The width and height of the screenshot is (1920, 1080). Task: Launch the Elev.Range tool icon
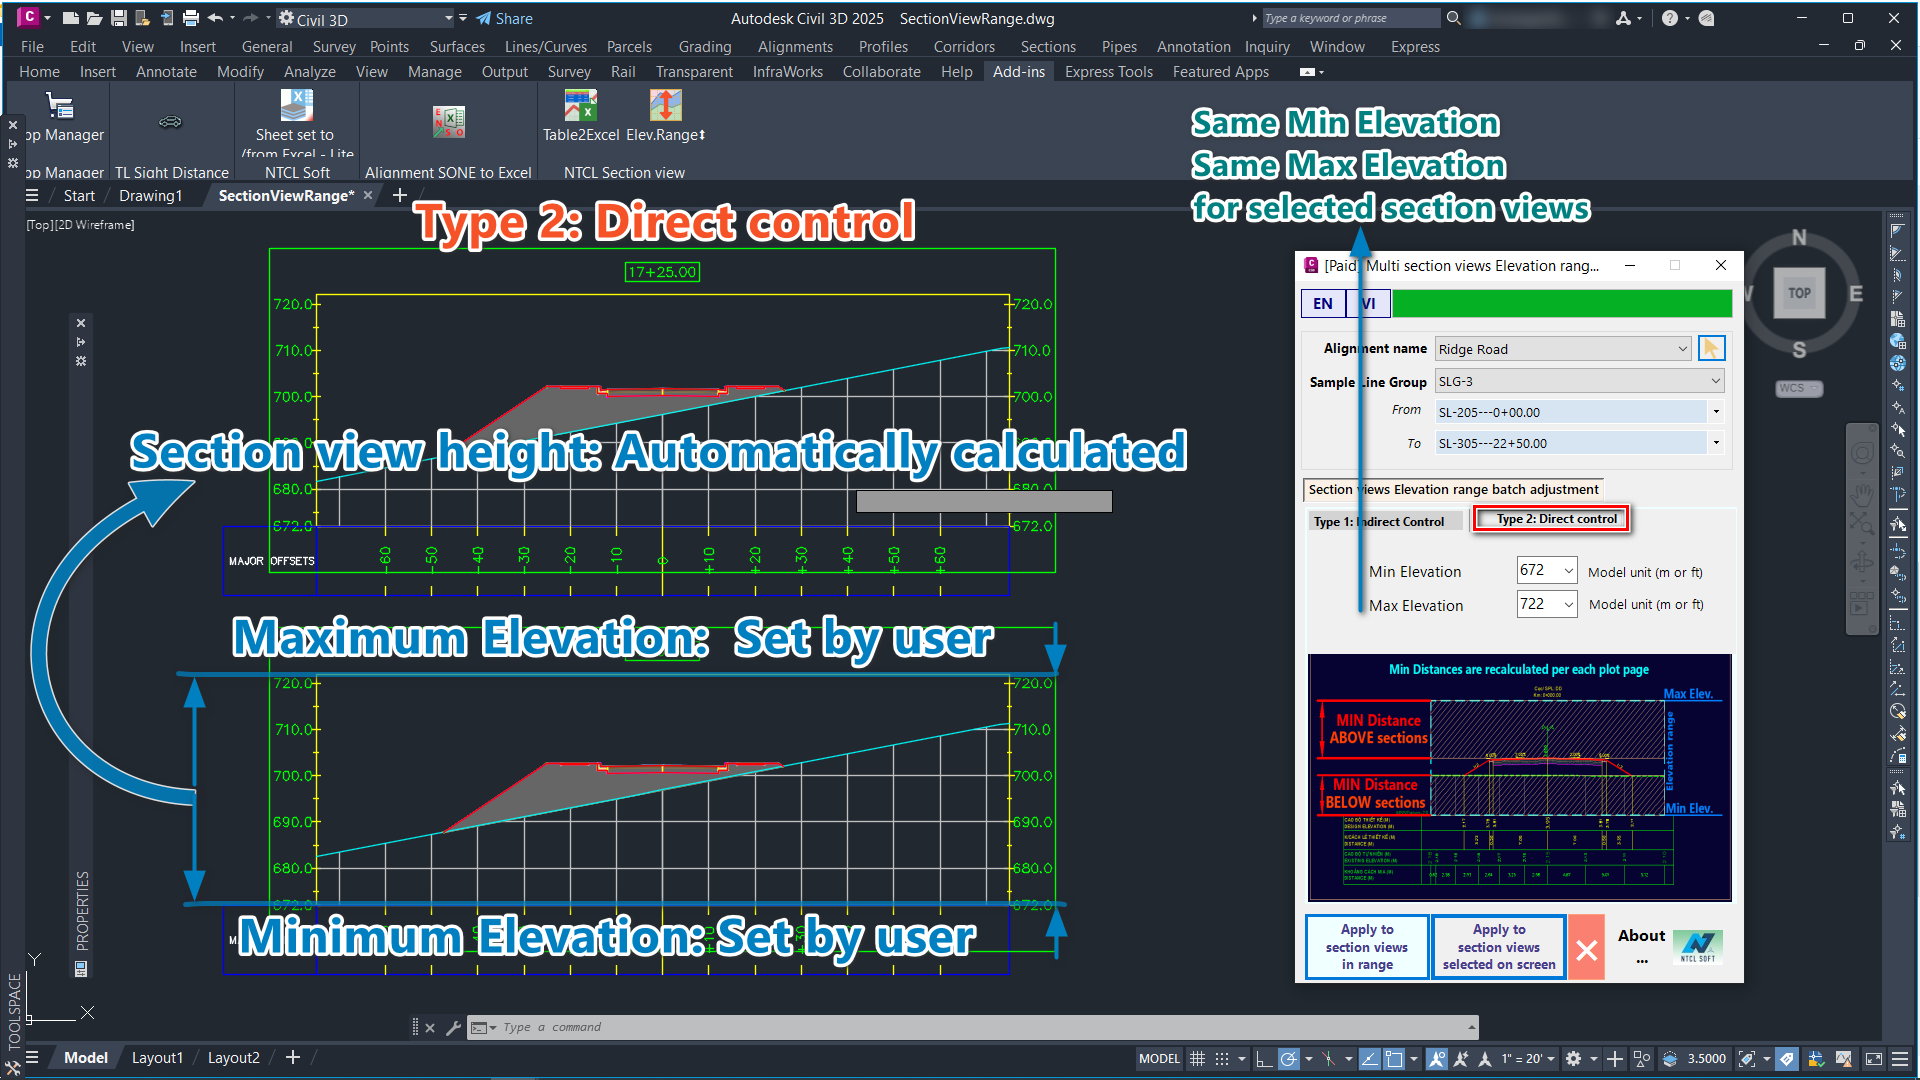[665, 106]
